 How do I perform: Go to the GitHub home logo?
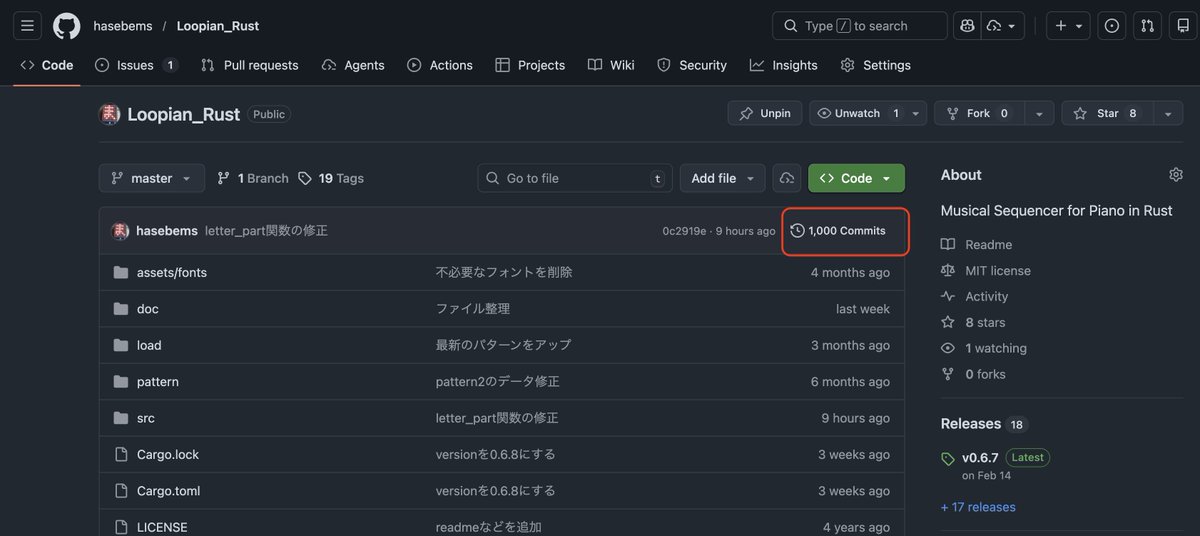(x=67, y=25)
